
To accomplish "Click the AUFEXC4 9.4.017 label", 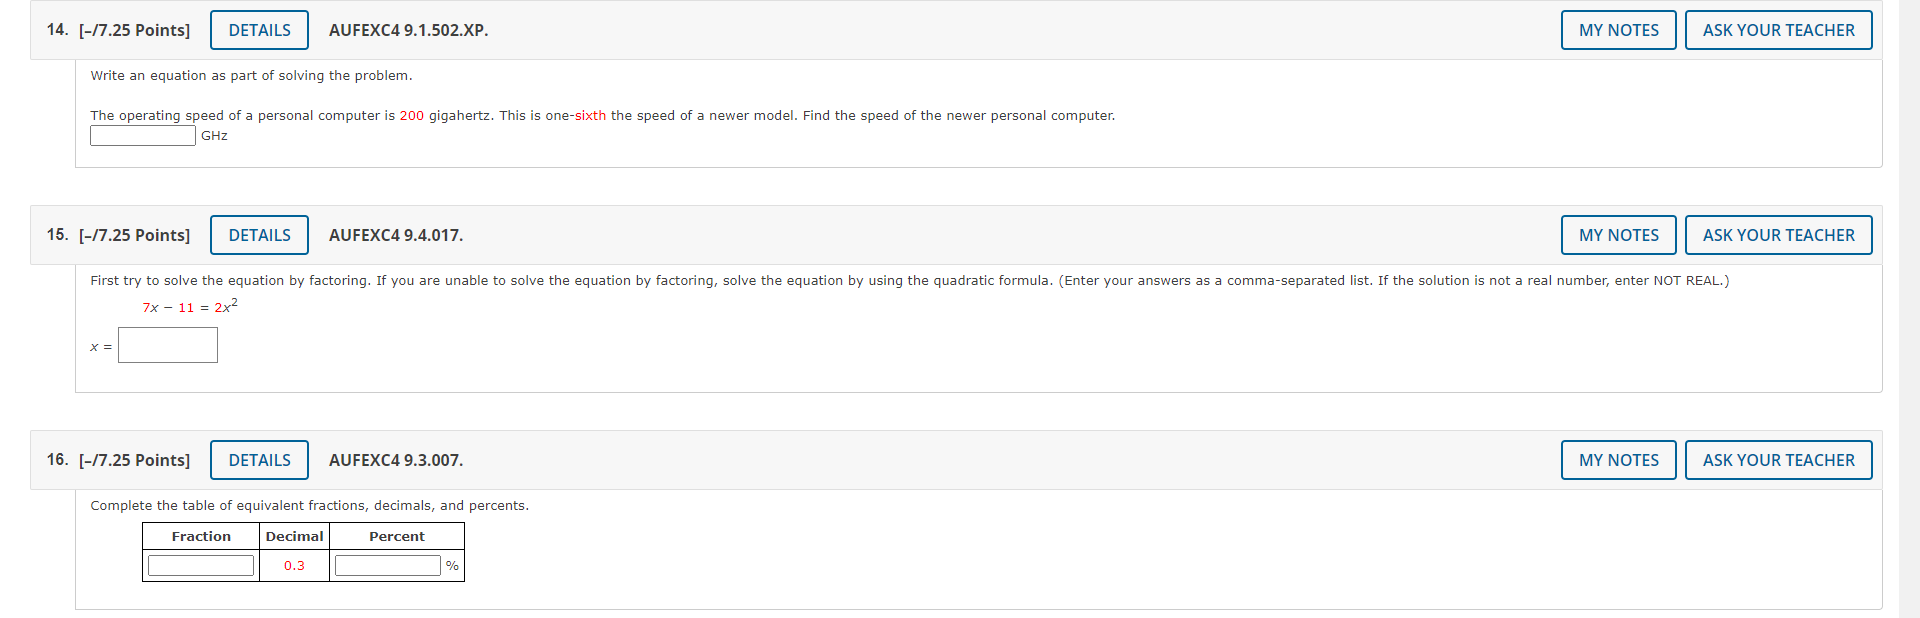I will (395, 235).
